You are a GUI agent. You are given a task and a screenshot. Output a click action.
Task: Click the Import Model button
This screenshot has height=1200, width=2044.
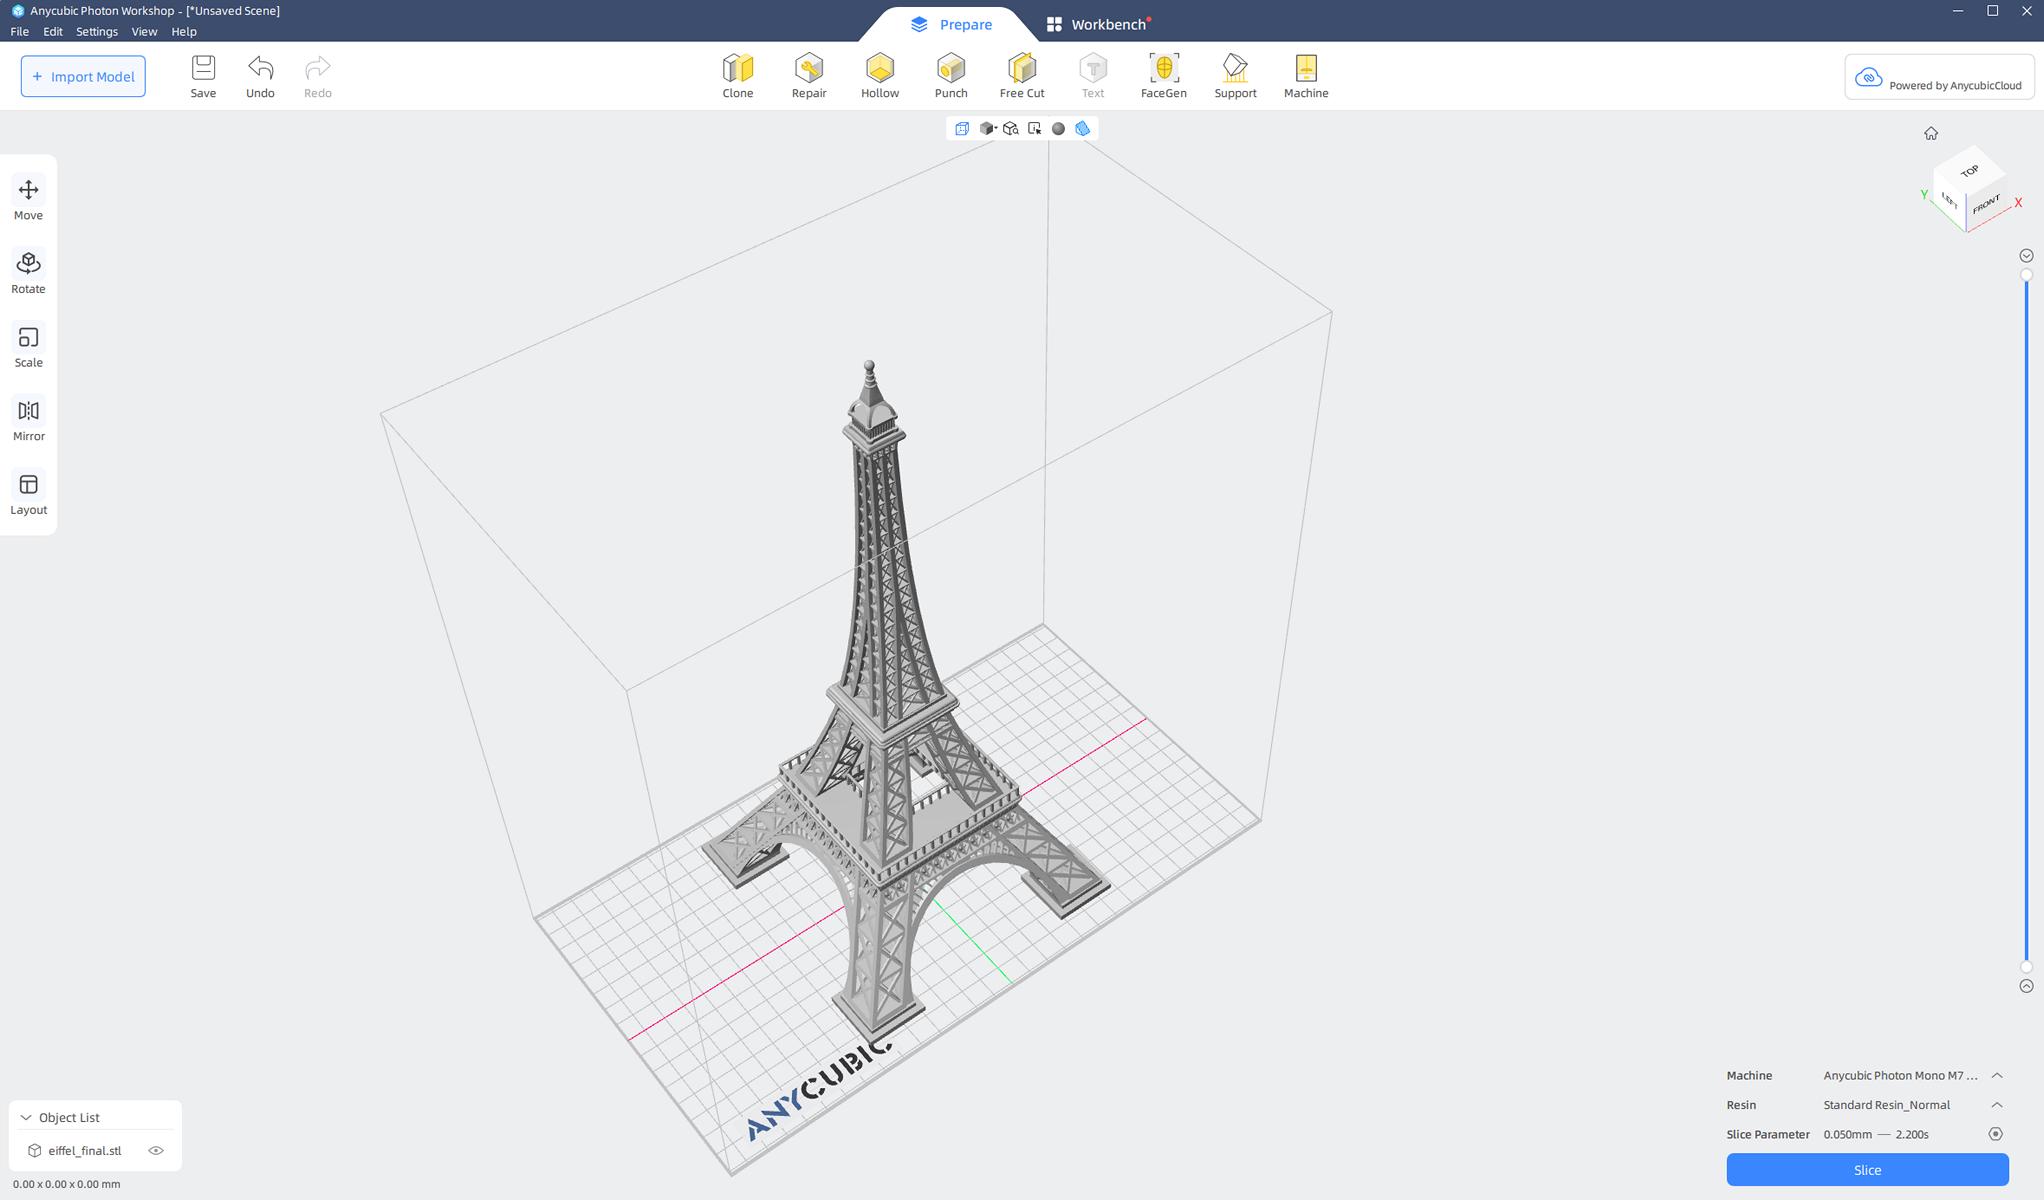[x=83, y=76]
